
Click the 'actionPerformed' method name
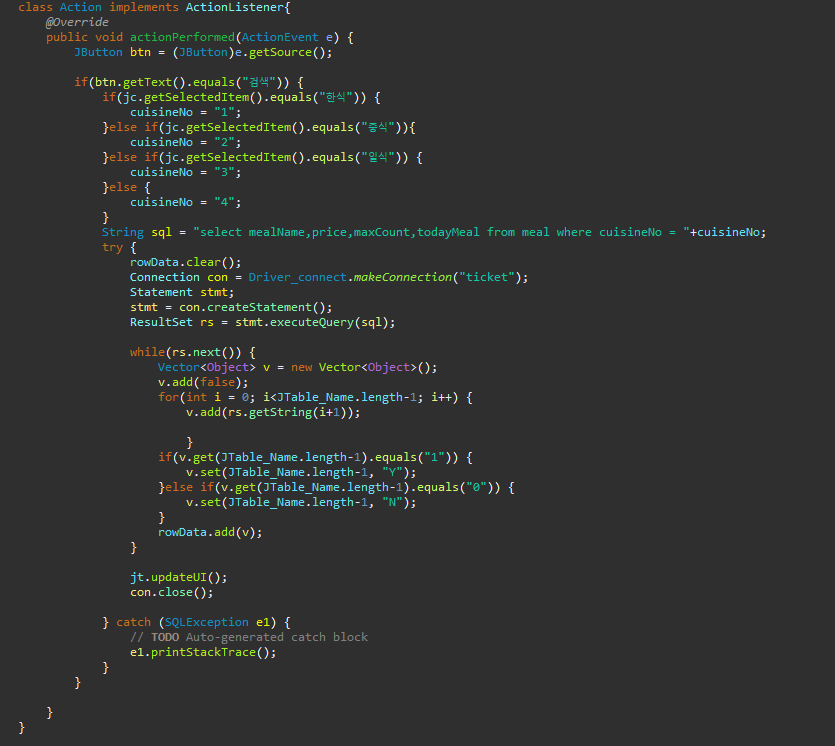click(182, 37)
